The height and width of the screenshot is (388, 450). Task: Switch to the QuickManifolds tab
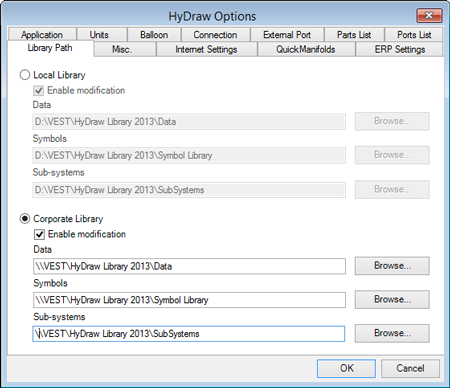tap(306, 49)
